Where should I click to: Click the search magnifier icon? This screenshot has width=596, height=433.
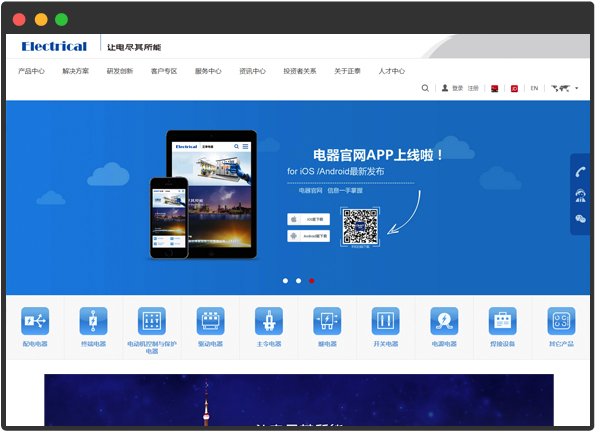click(425, 88)
